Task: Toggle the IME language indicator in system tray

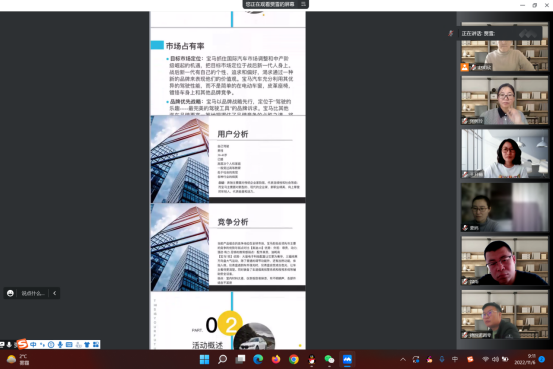Action: click(455, 359)
